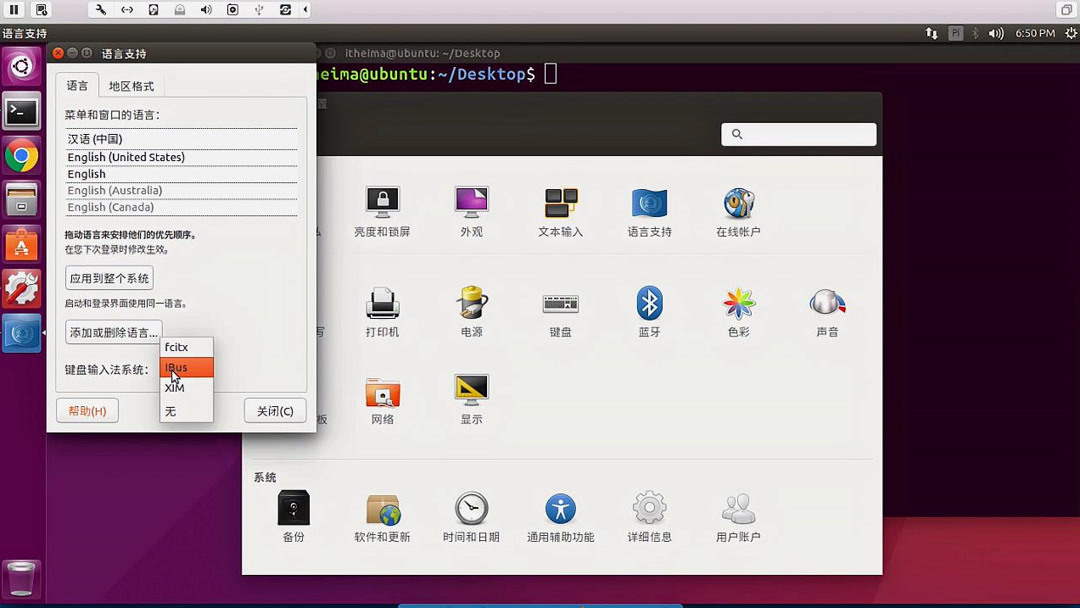This screenshot has height=608, width=1080.
Task: Switch to the 语言 tab
Action: pos(77,85)
